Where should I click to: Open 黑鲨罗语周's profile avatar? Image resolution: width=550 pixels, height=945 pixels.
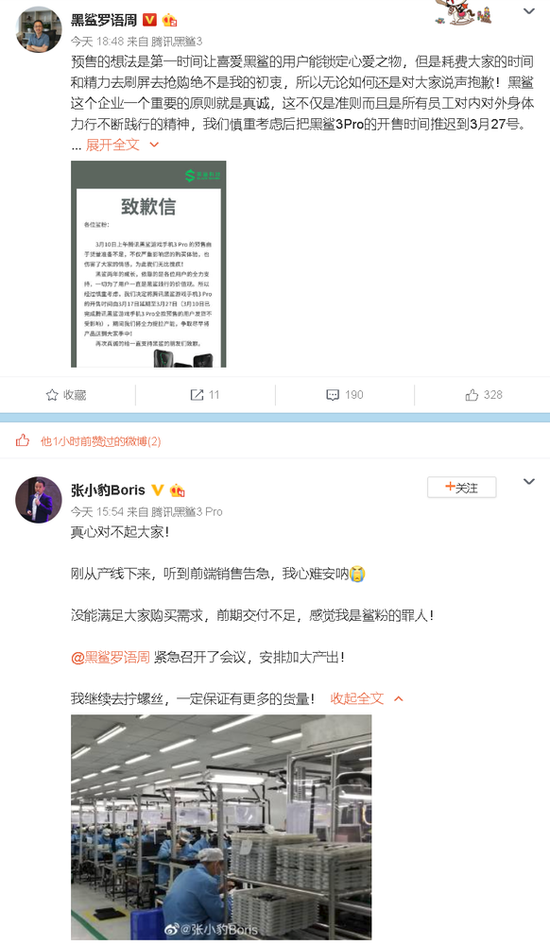pyautogui.click(x=38, y=31)
